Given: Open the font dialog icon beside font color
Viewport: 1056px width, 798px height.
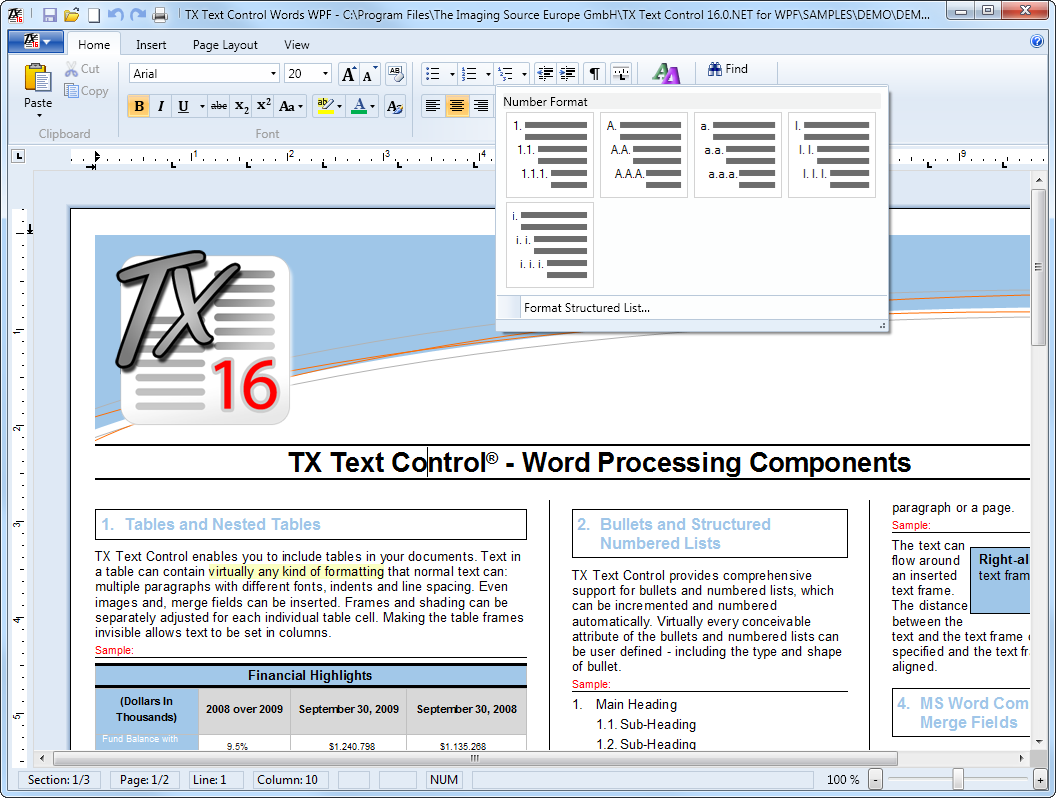Looking at the screenshot, I should [x=395, y=106].
